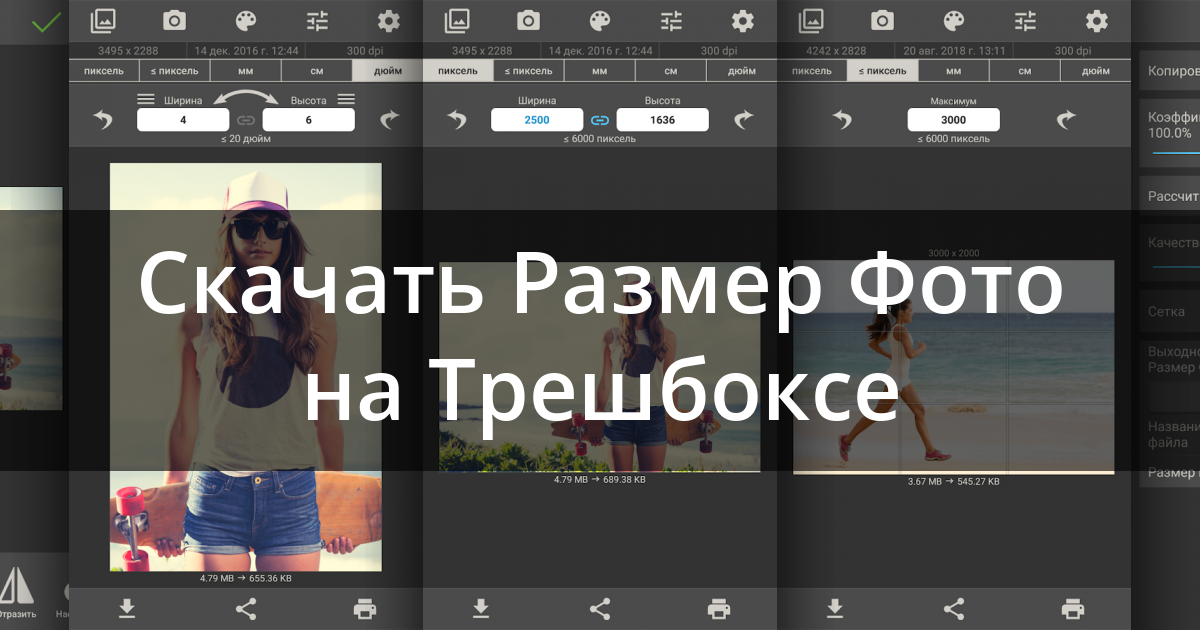This screenshot has height=630, width=1200.
Task: Click the 3.67 MB → 545.27 KB size text
Action: coord(954,482)
